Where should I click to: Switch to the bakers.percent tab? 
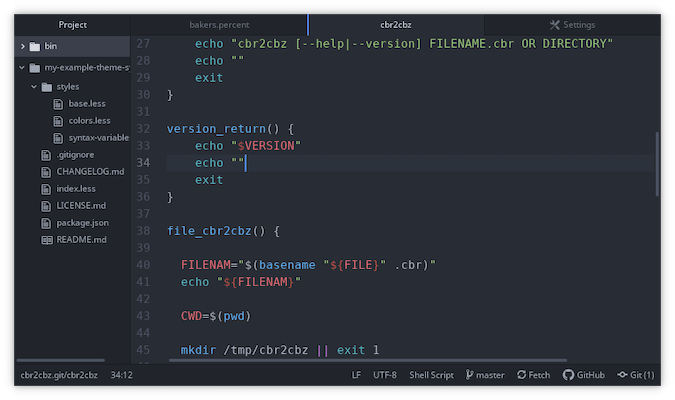(219, 24)
